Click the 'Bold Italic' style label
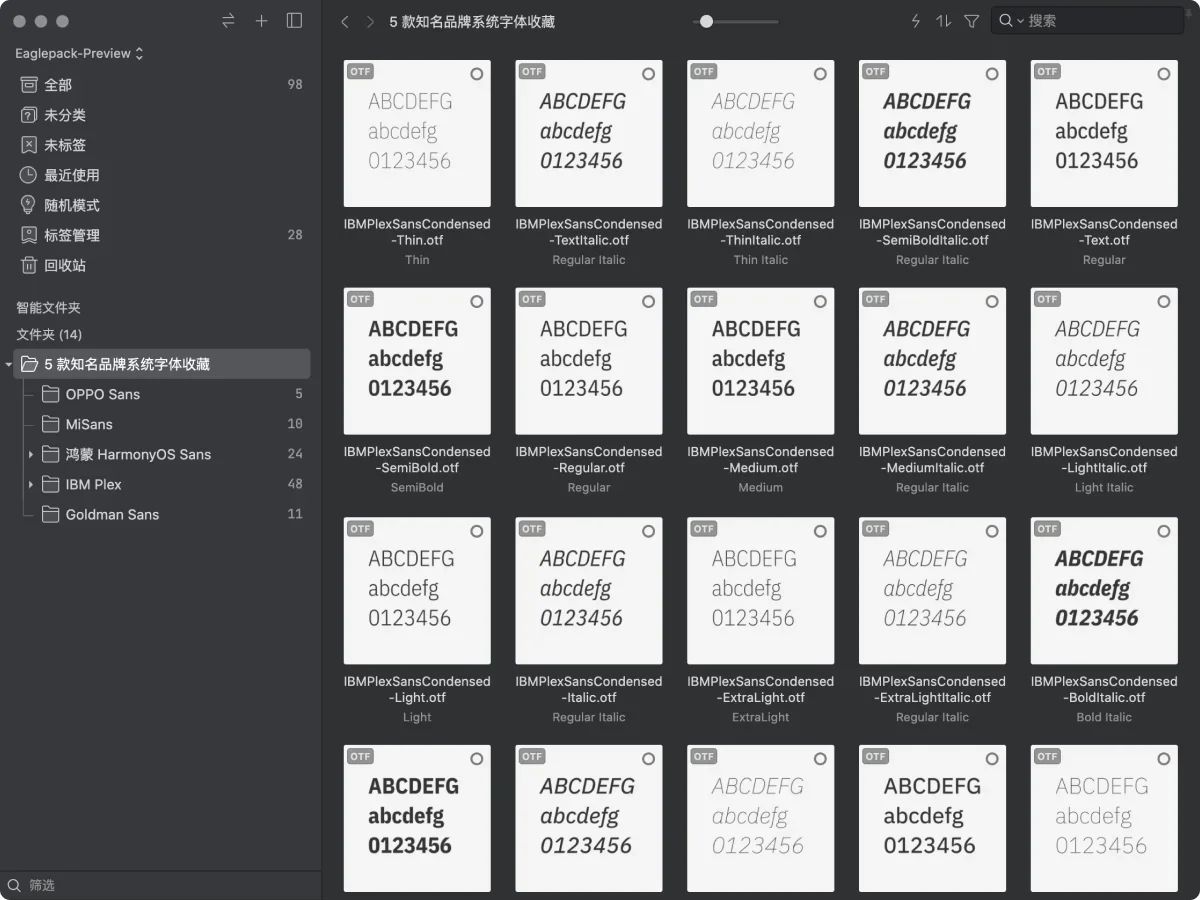 point(1104,717)
